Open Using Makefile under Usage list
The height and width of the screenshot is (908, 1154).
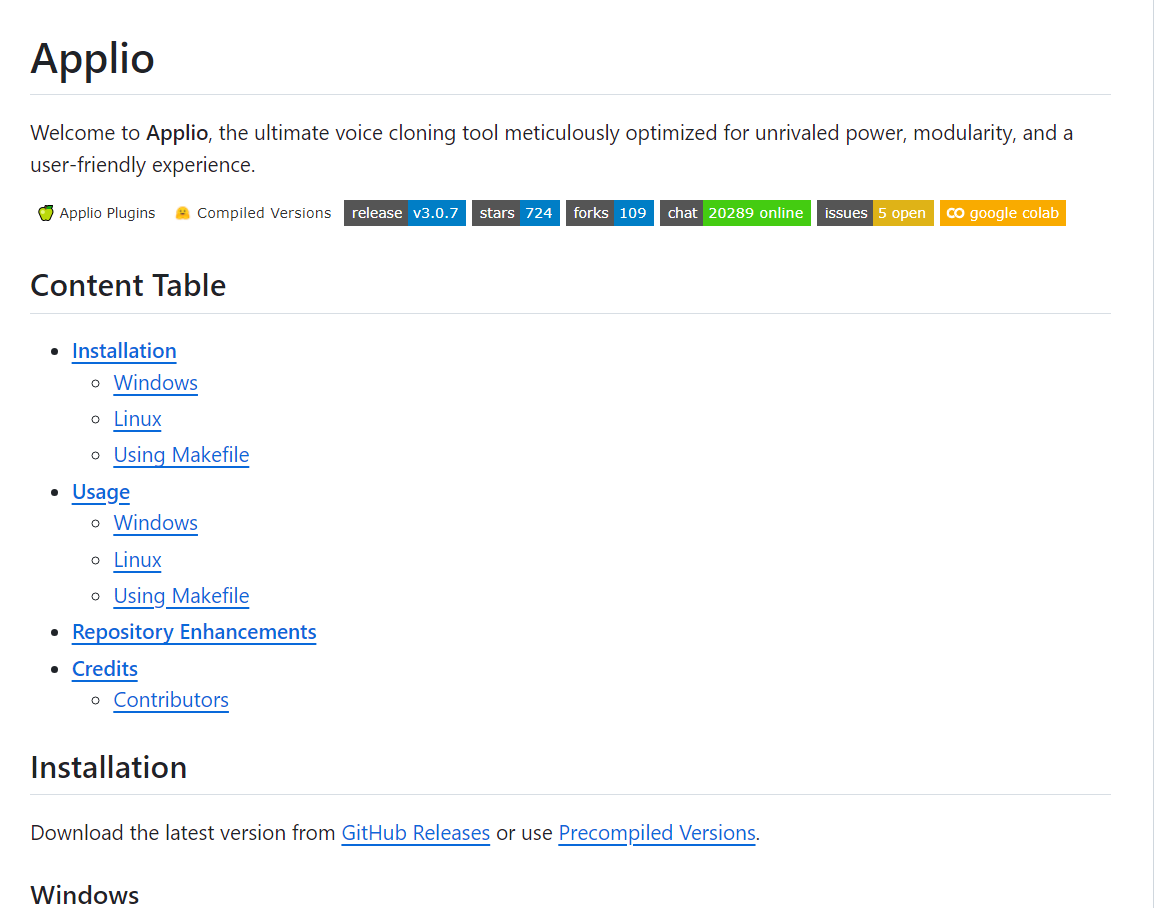[181, 595]
